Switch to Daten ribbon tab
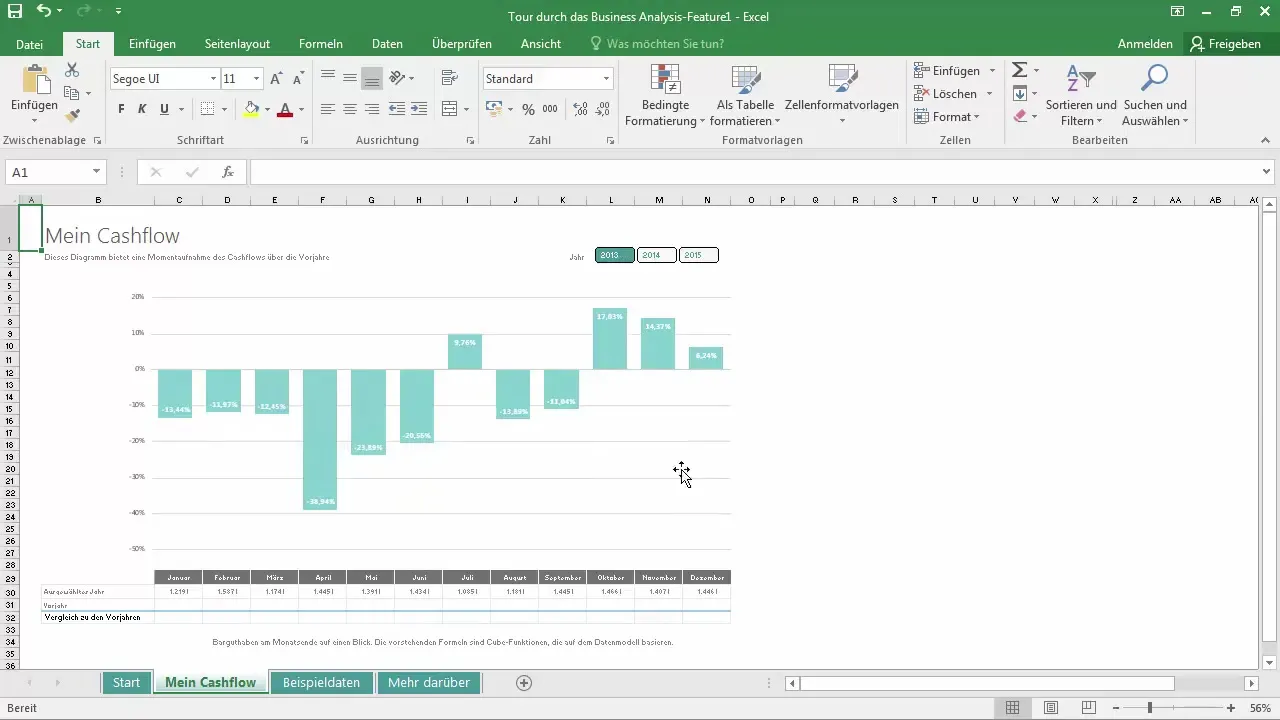 [x=387, y=44]
